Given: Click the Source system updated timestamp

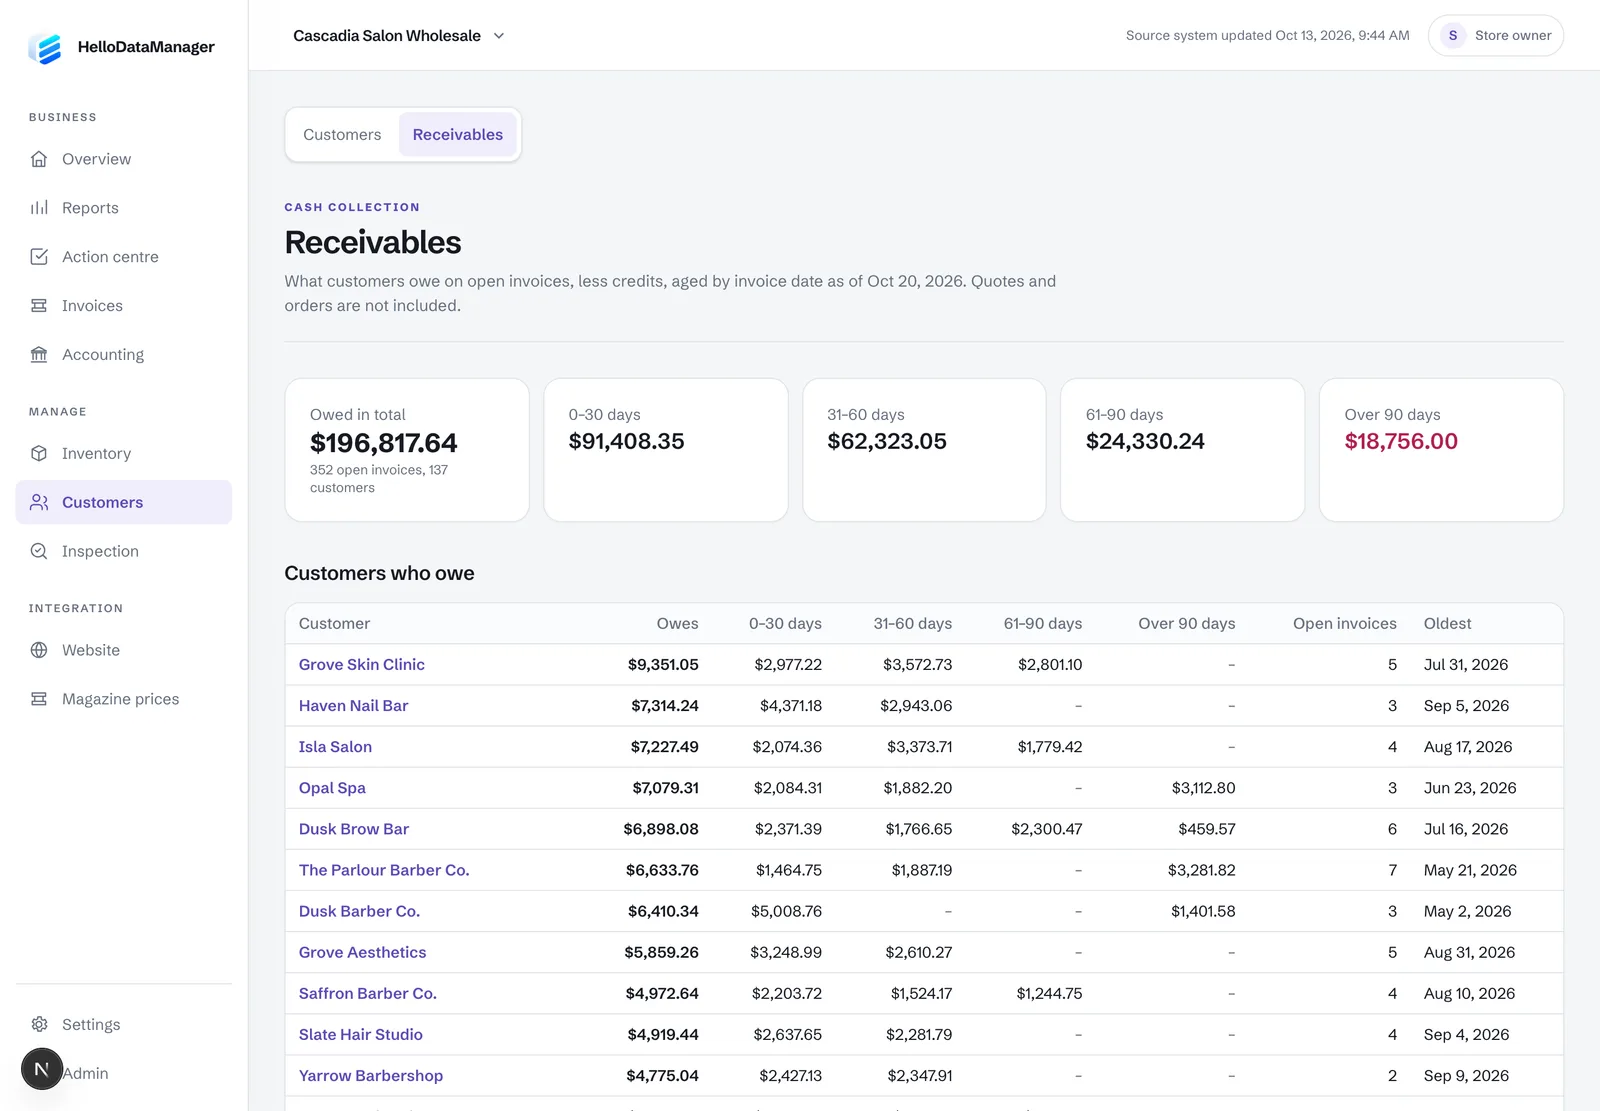Looking at the screenshot, I should coord(1268,36).
